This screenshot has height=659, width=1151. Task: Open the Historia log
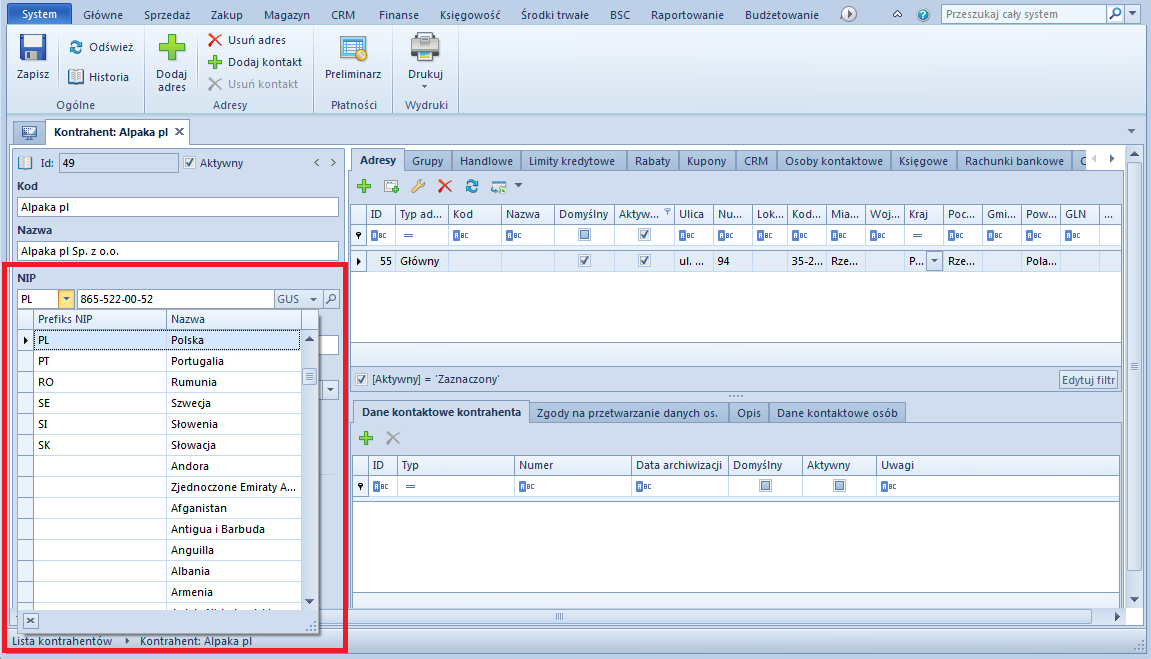[98, 77]
